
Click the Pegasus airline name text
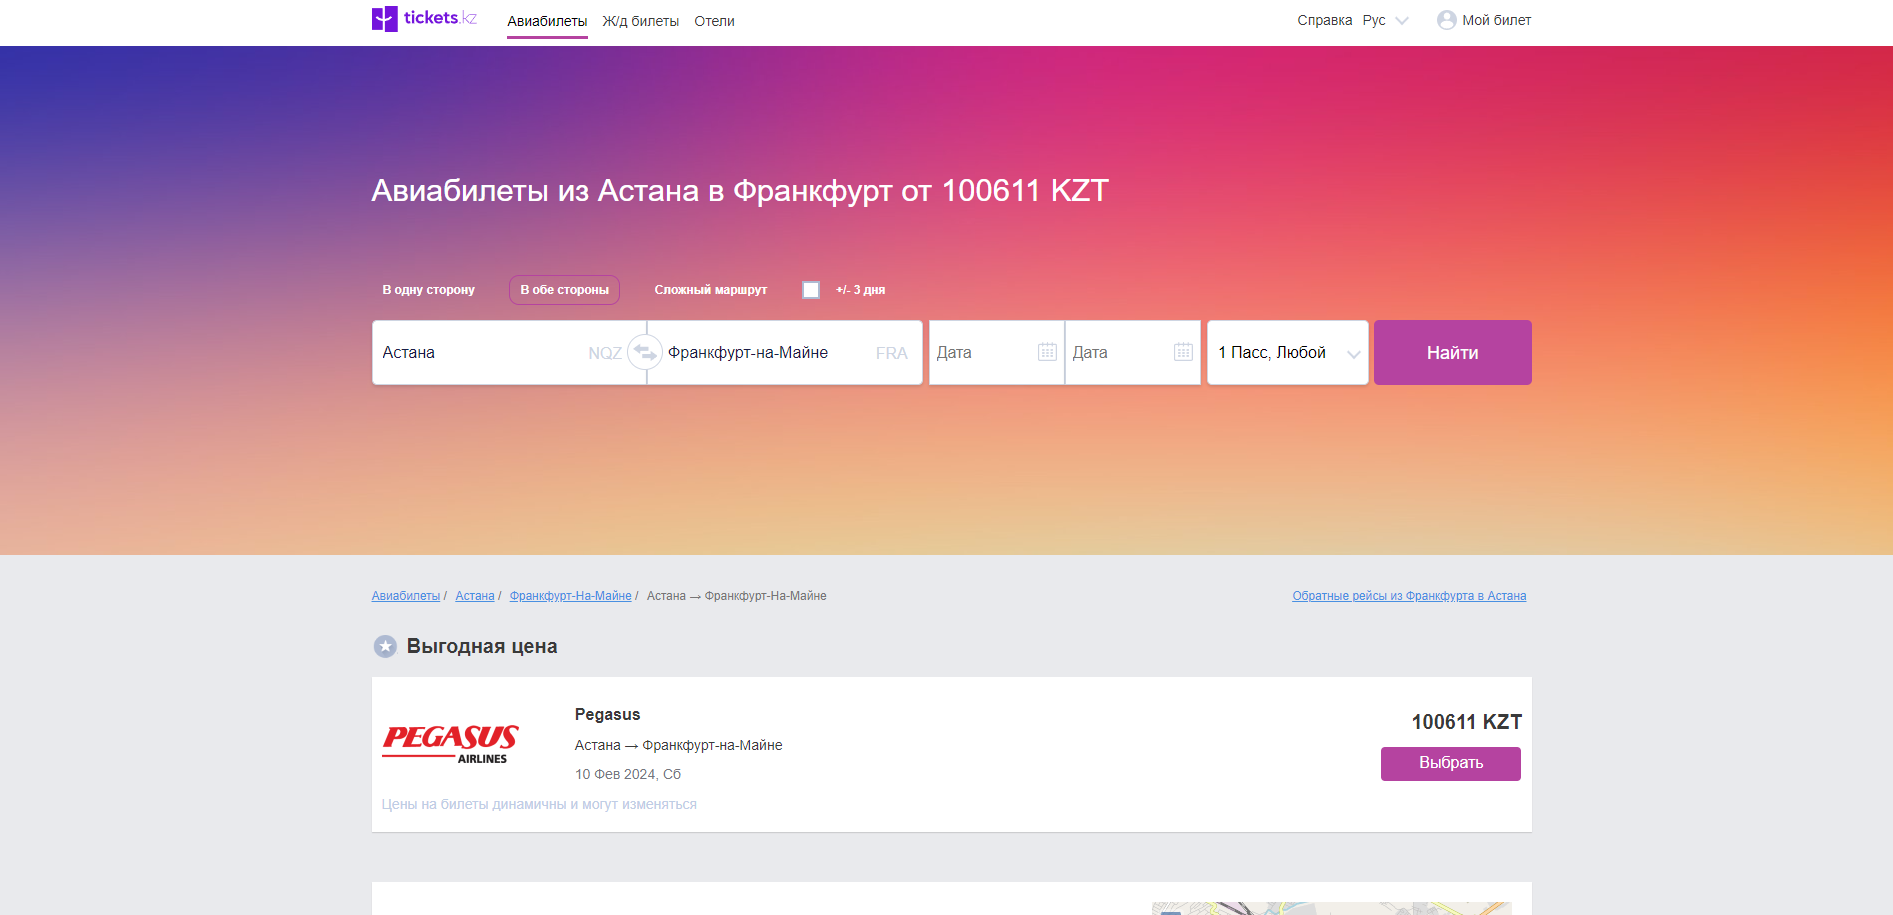(607, 714)
